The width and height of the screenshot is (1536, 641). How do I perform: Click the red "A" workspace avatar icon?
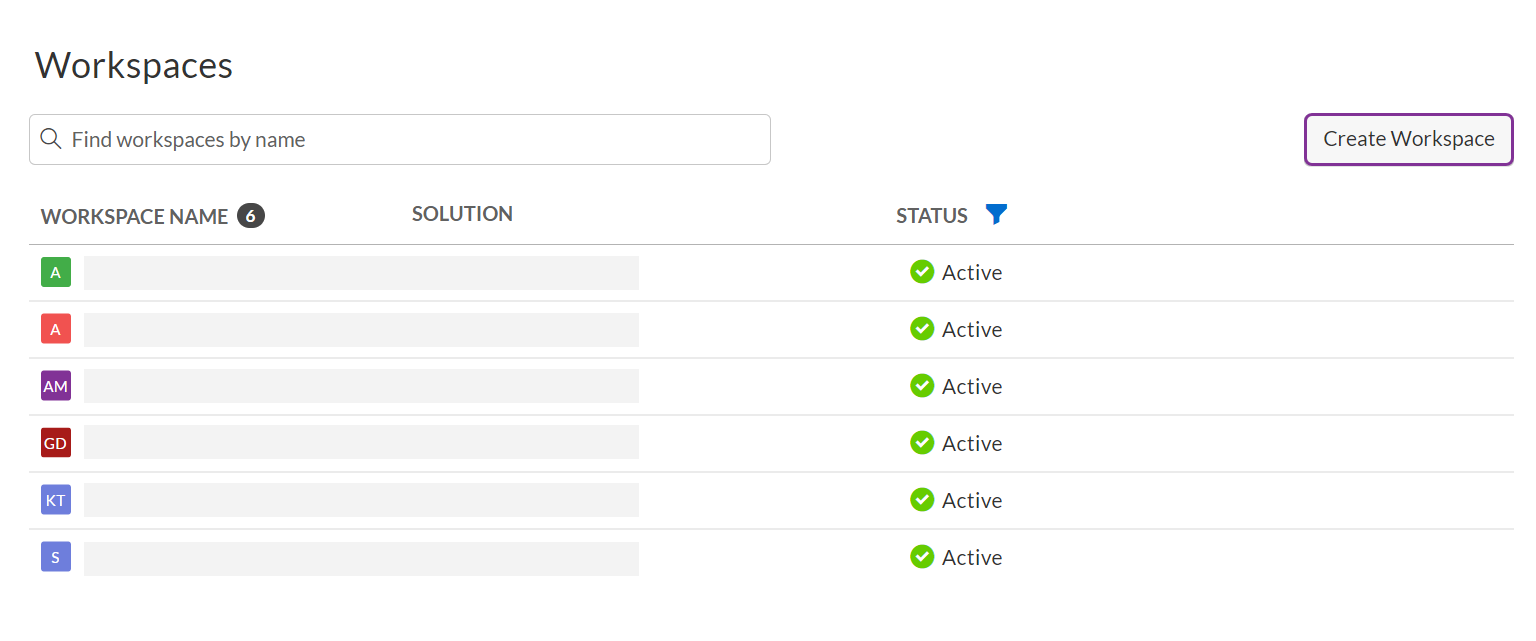55,328
